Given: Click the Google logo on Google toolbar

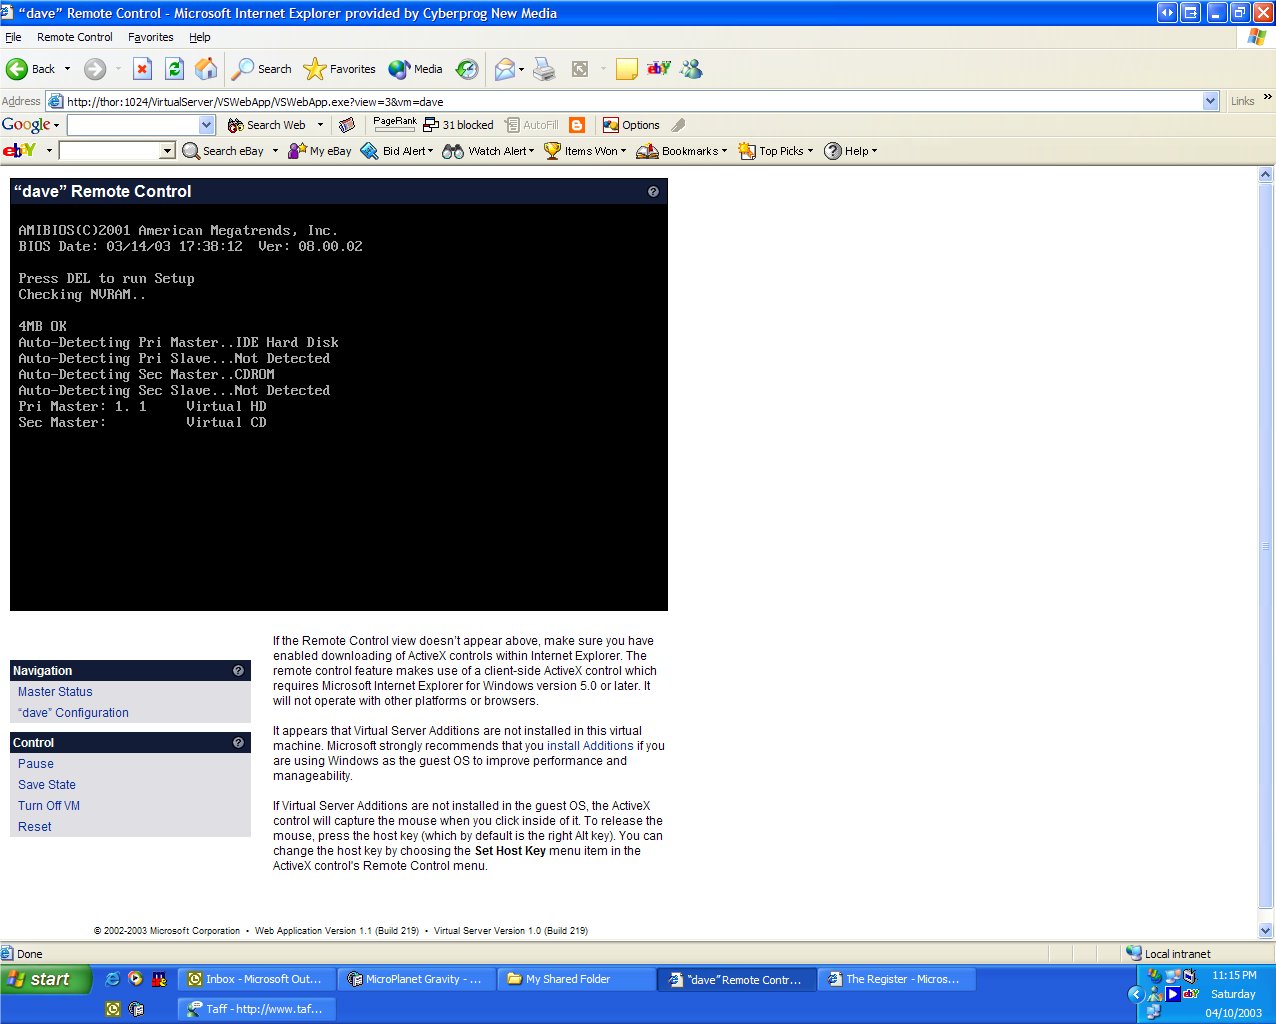Looking at the screenshot, I should 26,125.
